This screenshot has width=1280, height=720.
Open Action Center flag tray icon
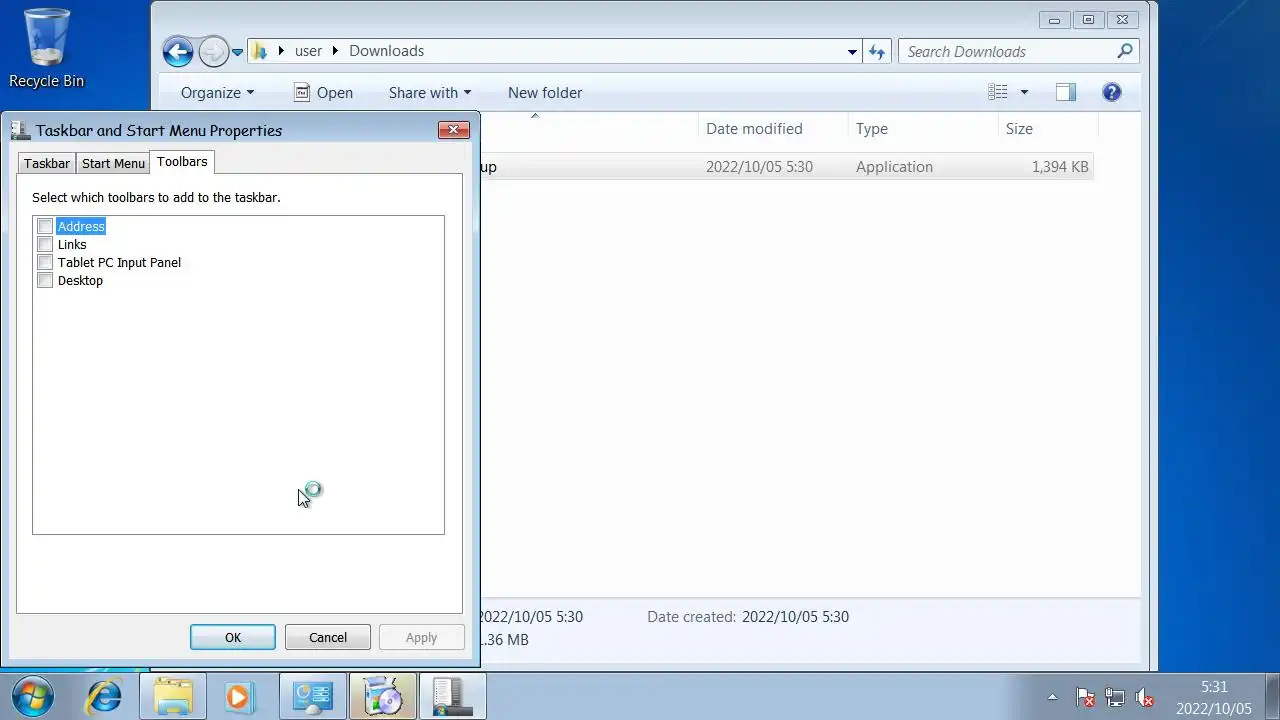pyautogui.click(x=1085, y=697)
